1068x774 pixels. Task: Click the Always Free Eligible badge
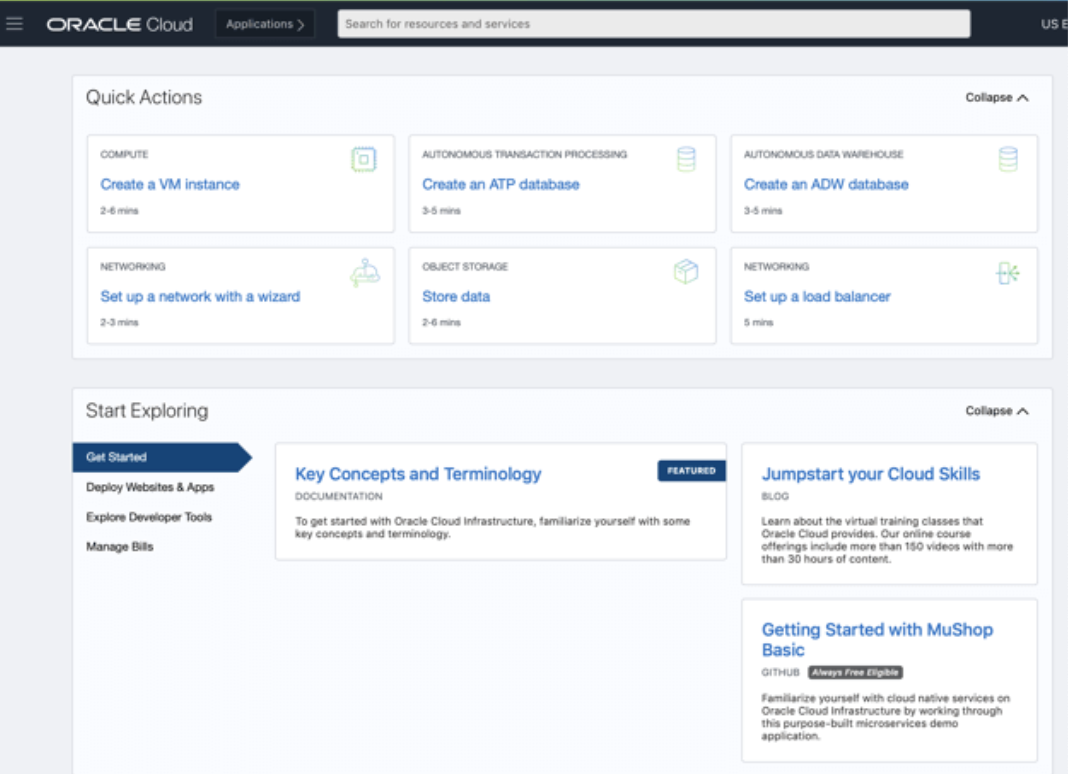(855, 672)
